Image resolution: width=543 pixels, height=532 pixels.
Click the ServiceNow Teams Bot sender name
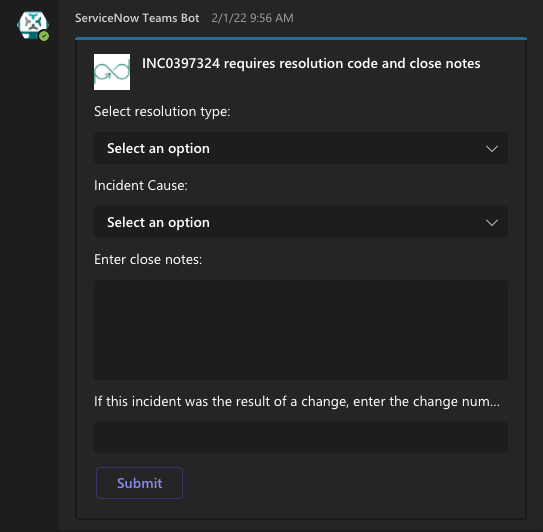point(137,18)
